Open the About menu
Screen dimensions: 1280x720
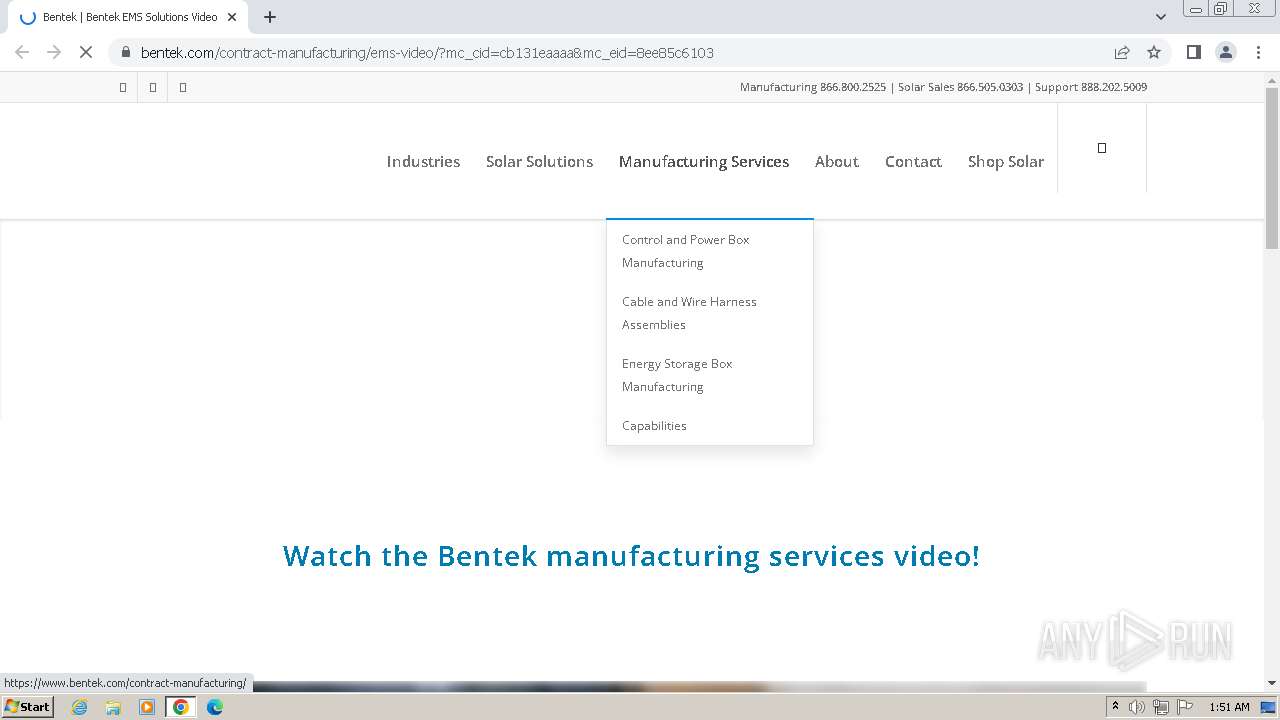pos(837,161)
